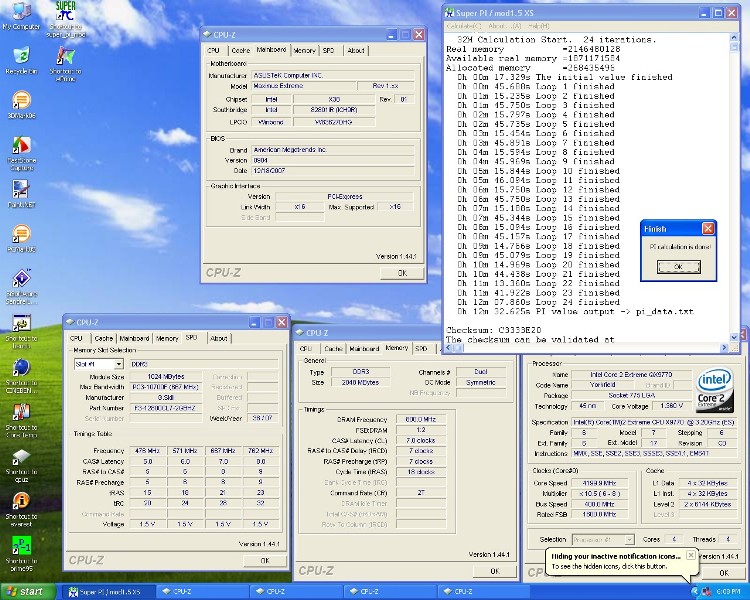Activate the third CPU-Z taskbar button

pyautogui.click(x=391, y=592)
